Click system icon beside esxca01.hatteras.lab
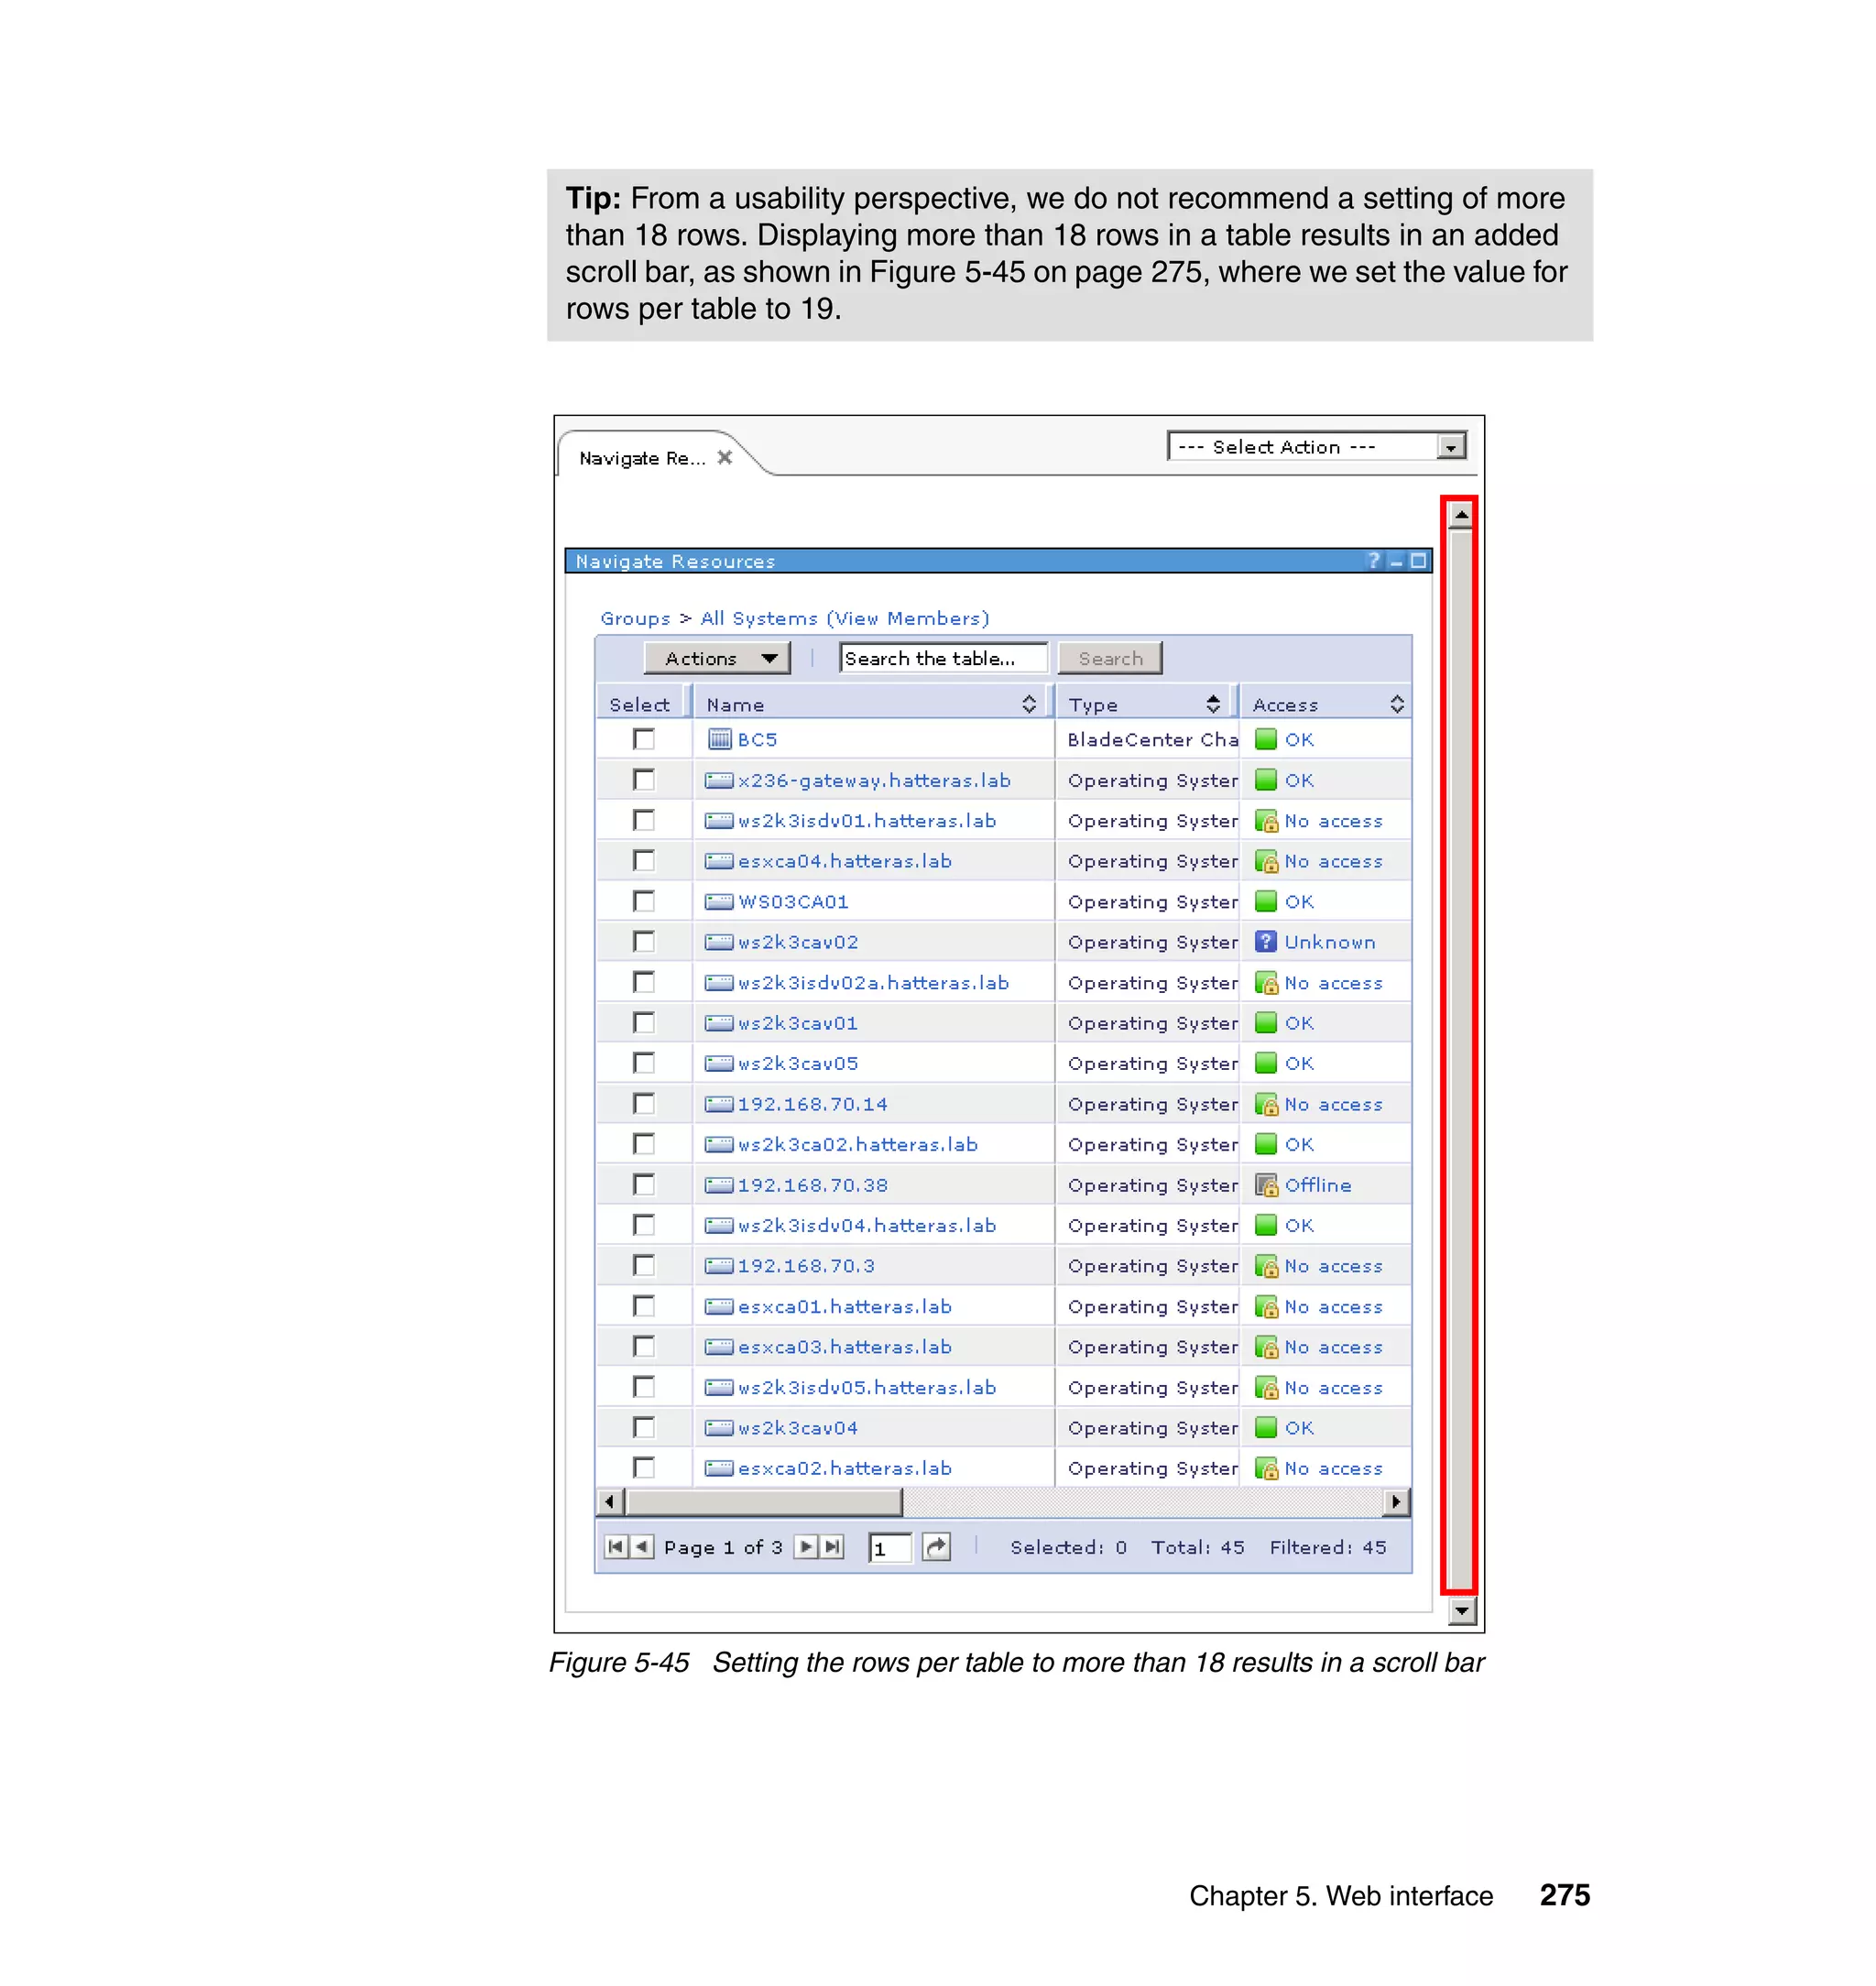 pos(719,1306)
